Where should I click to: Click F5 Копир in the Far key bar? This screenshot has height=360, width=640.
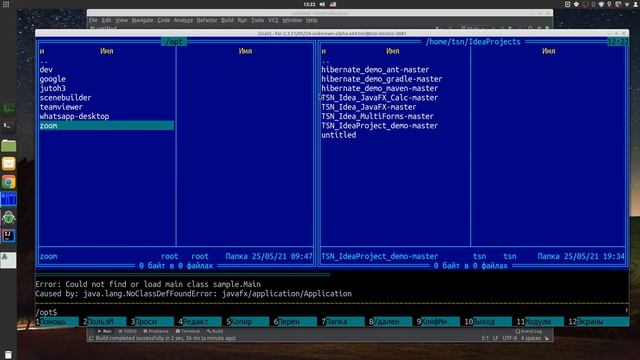point(247,322)
